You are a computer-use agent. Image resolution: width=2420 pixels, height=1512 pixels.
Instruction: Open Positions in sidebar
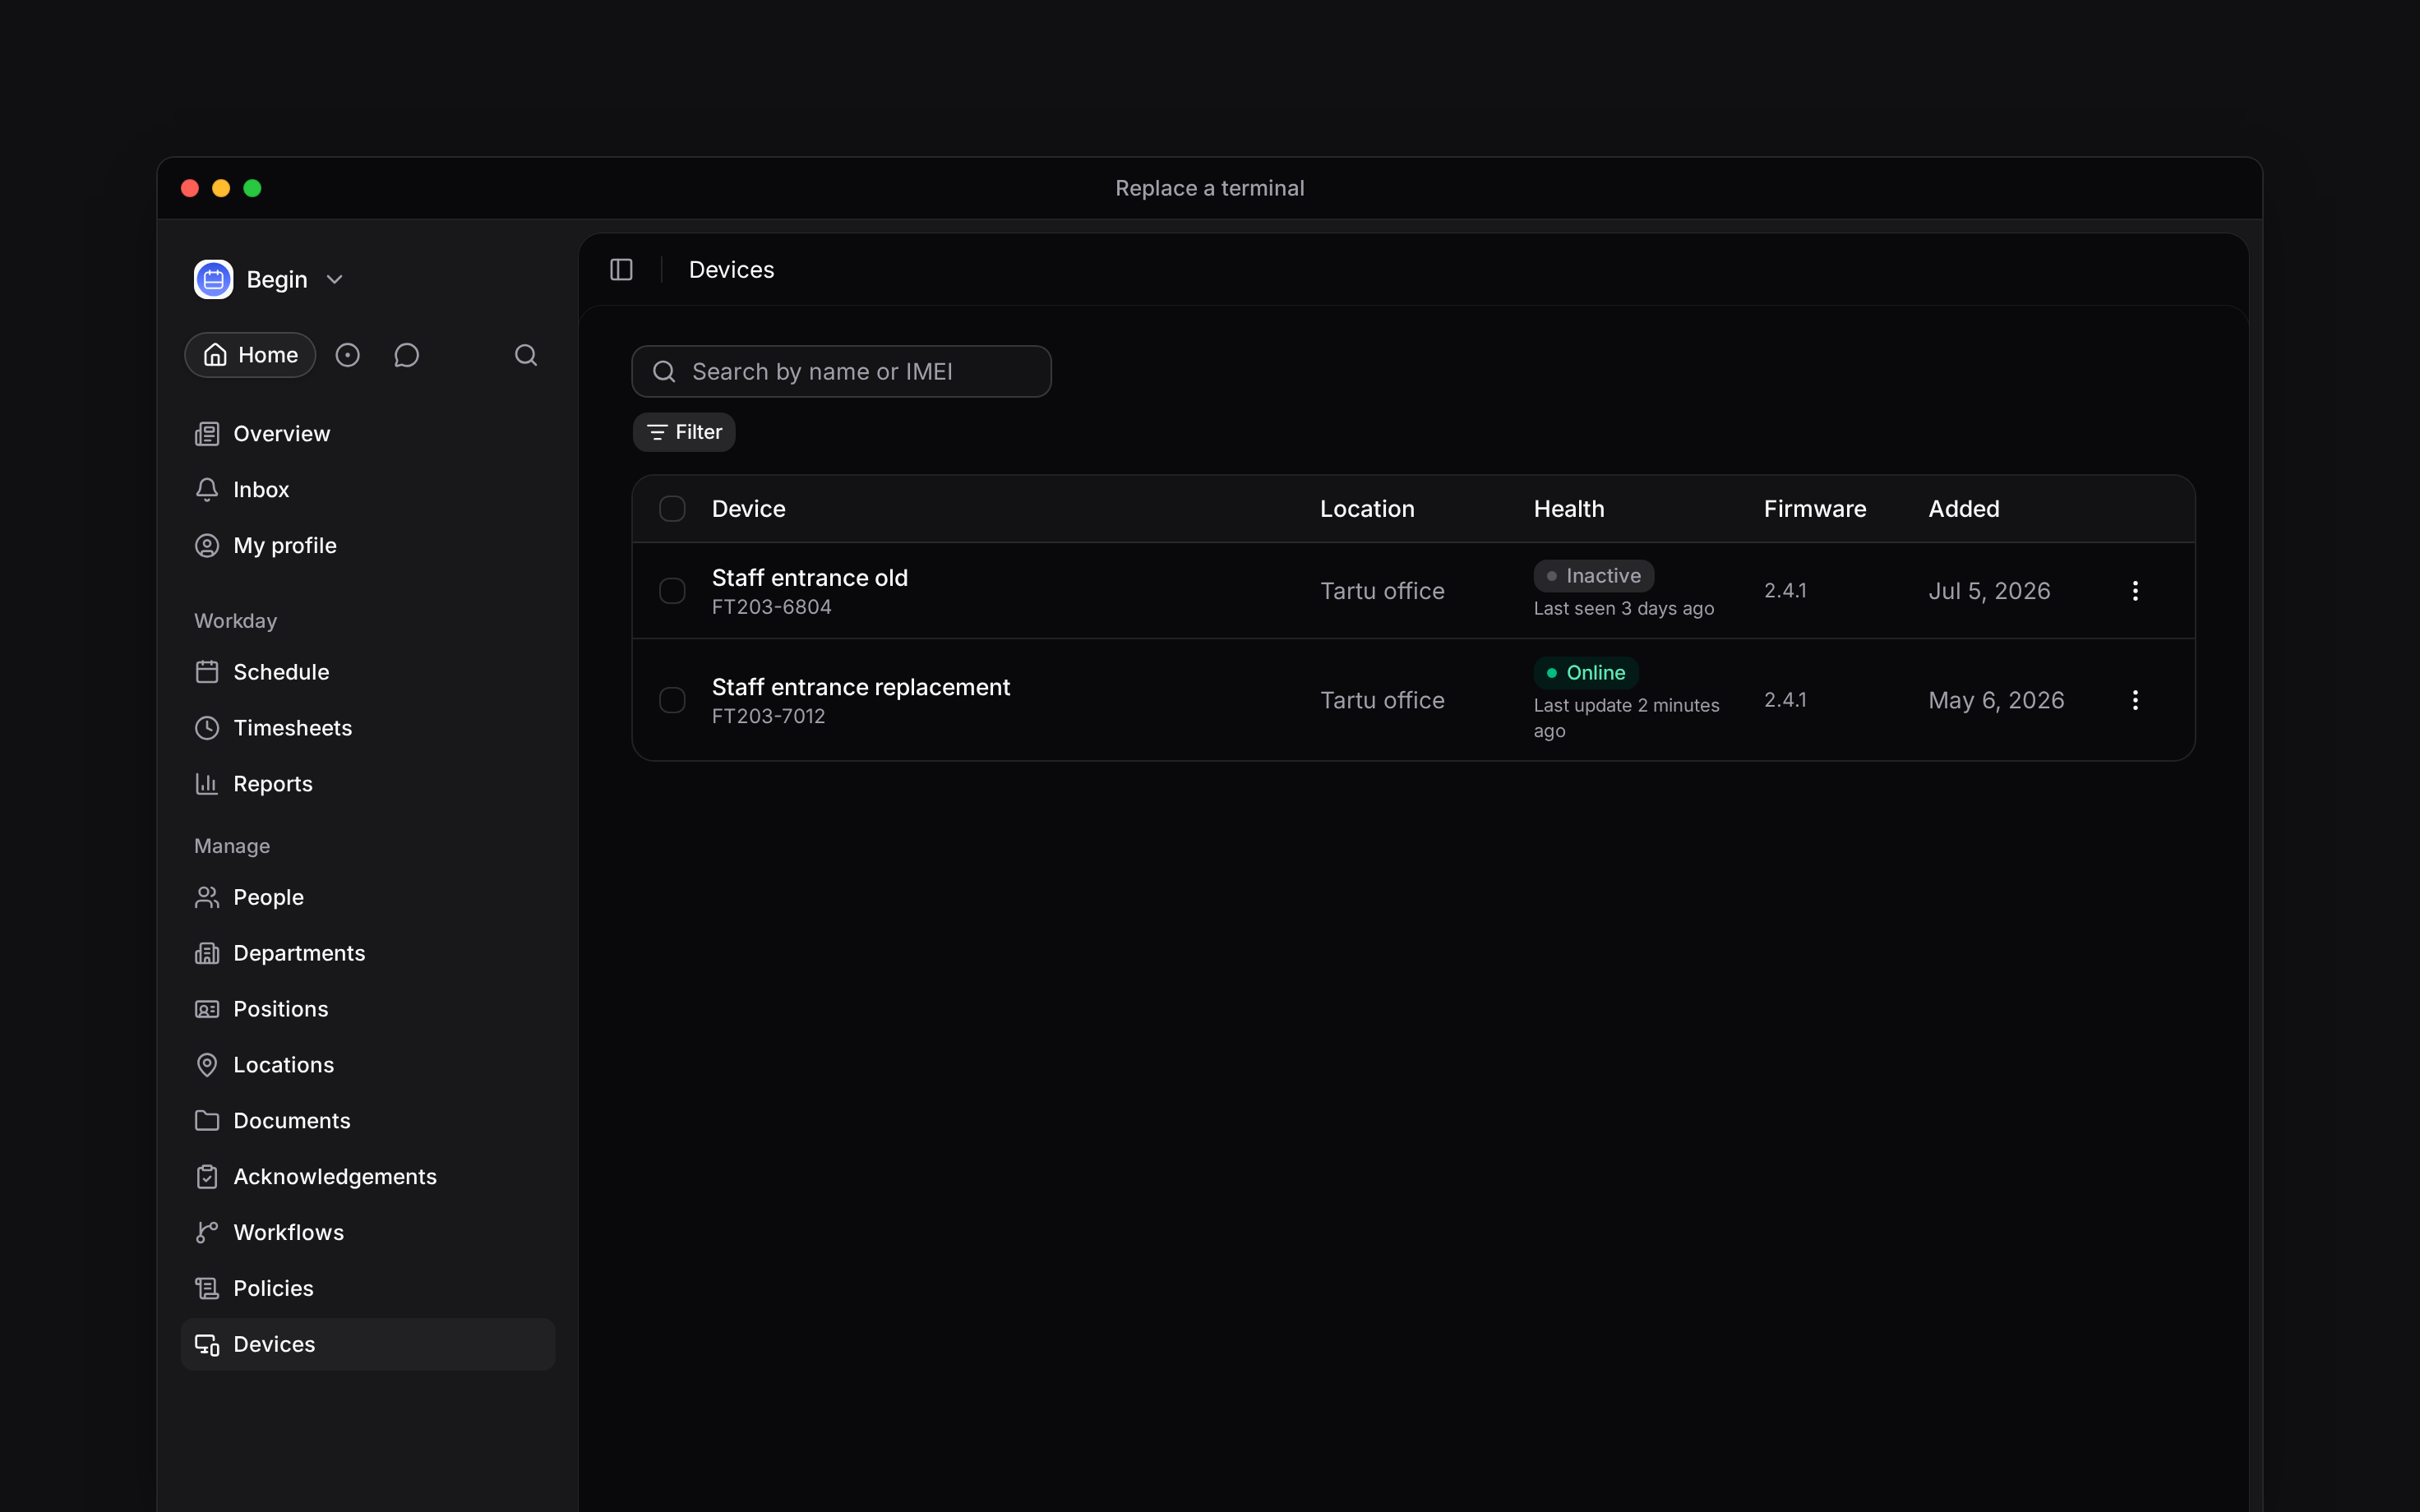[367, 1009]
